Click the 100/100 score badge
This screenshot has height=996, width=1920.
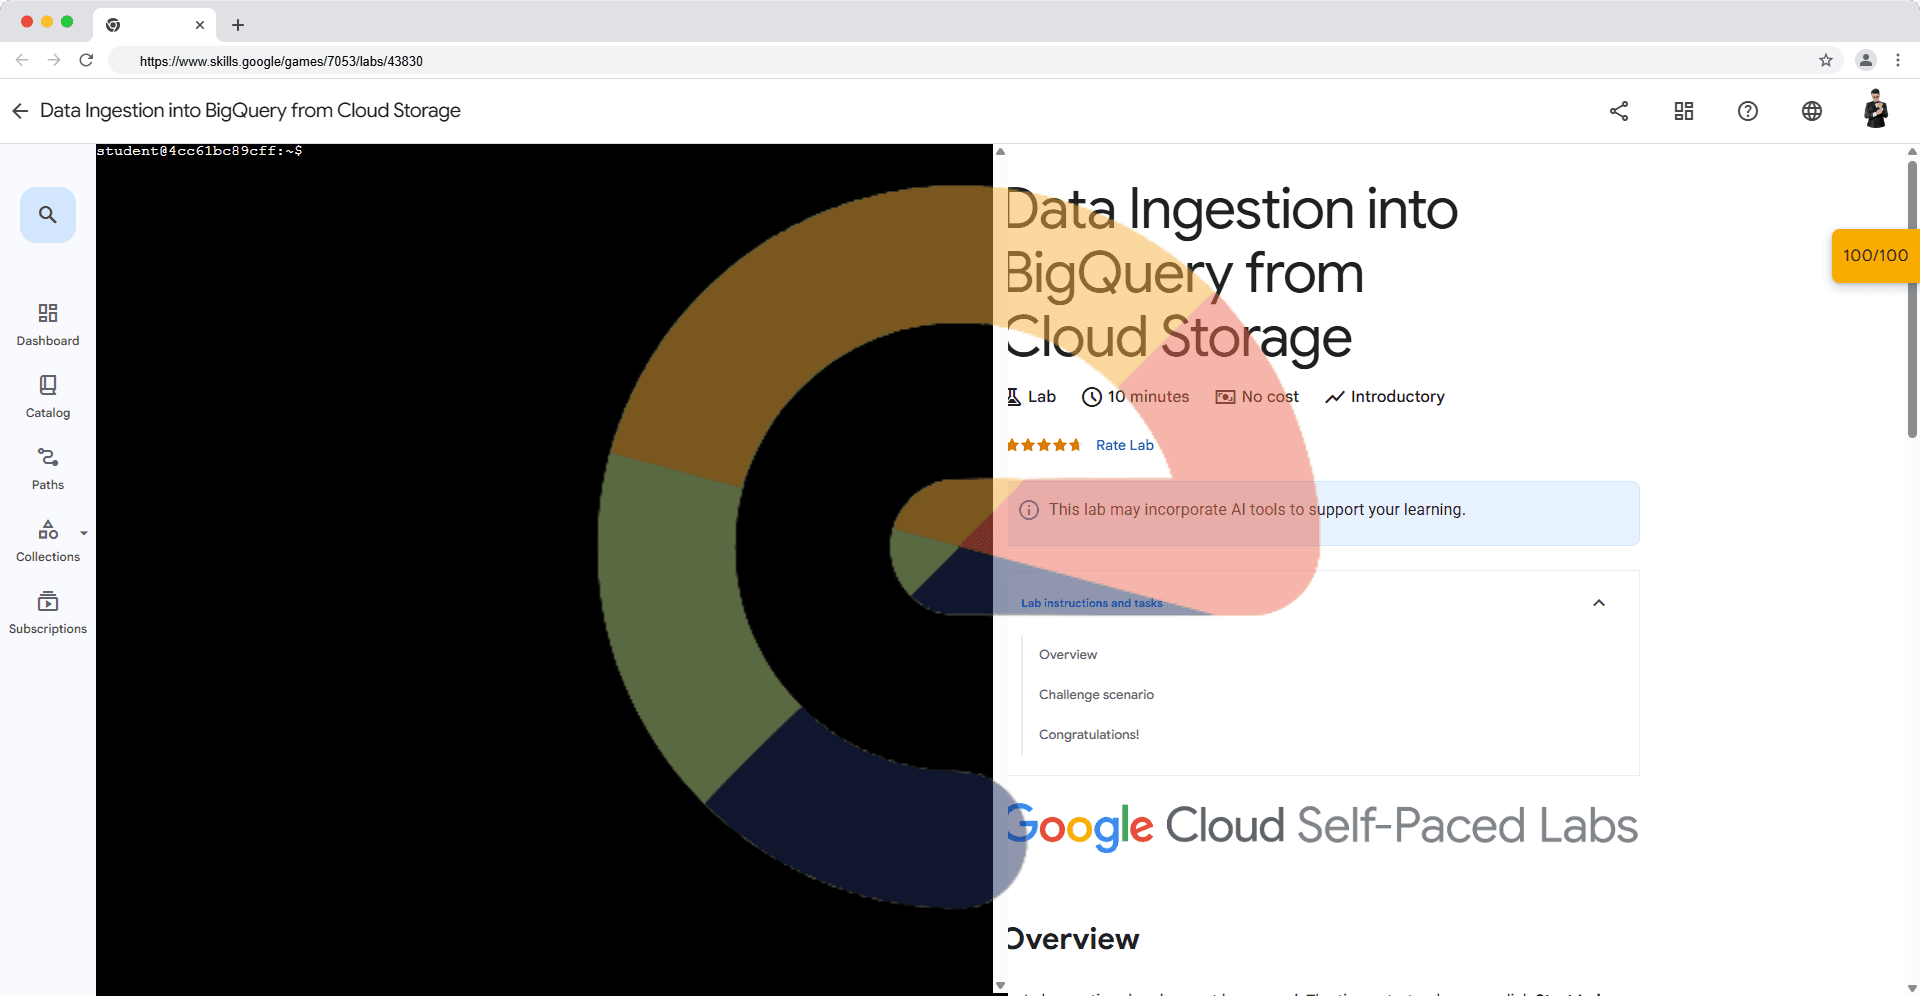[x=1876, y=256]
